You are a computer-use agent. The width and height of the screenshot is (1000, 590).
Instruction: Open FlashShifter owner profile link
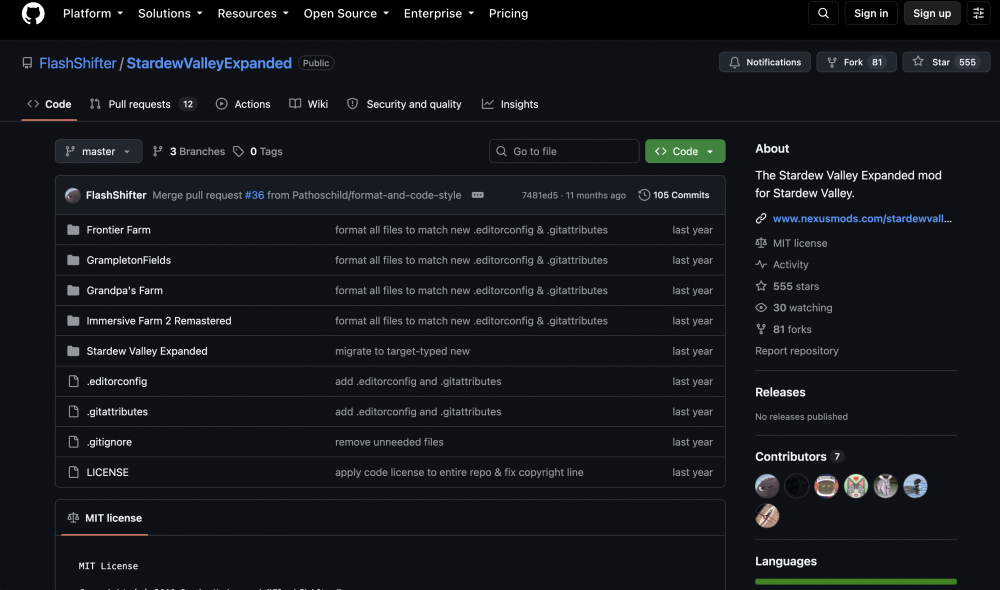click(x=78, y=63)
